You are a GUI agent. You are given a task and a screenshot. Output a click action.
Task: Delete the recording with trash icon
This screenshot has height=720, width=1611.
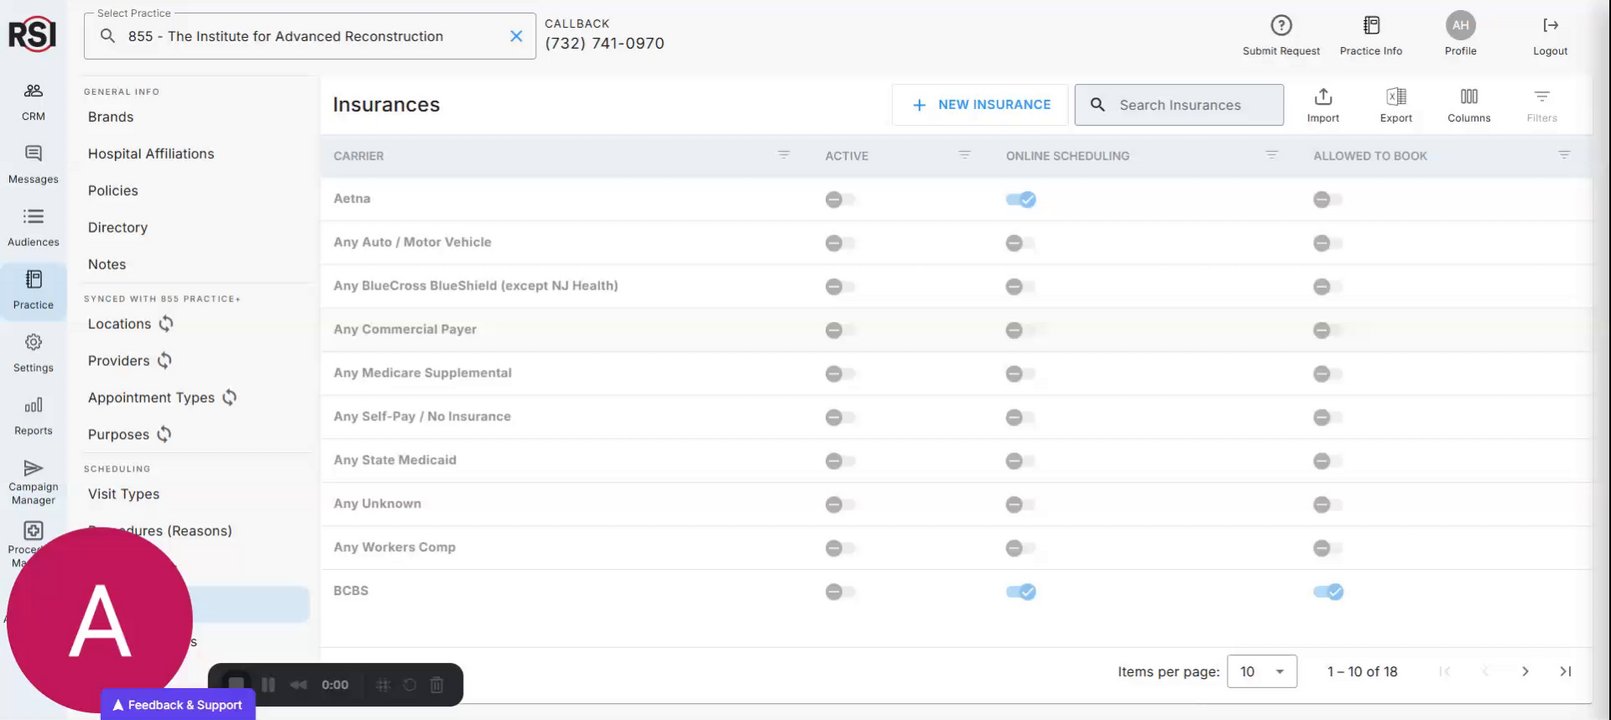(x=437, y=685)
